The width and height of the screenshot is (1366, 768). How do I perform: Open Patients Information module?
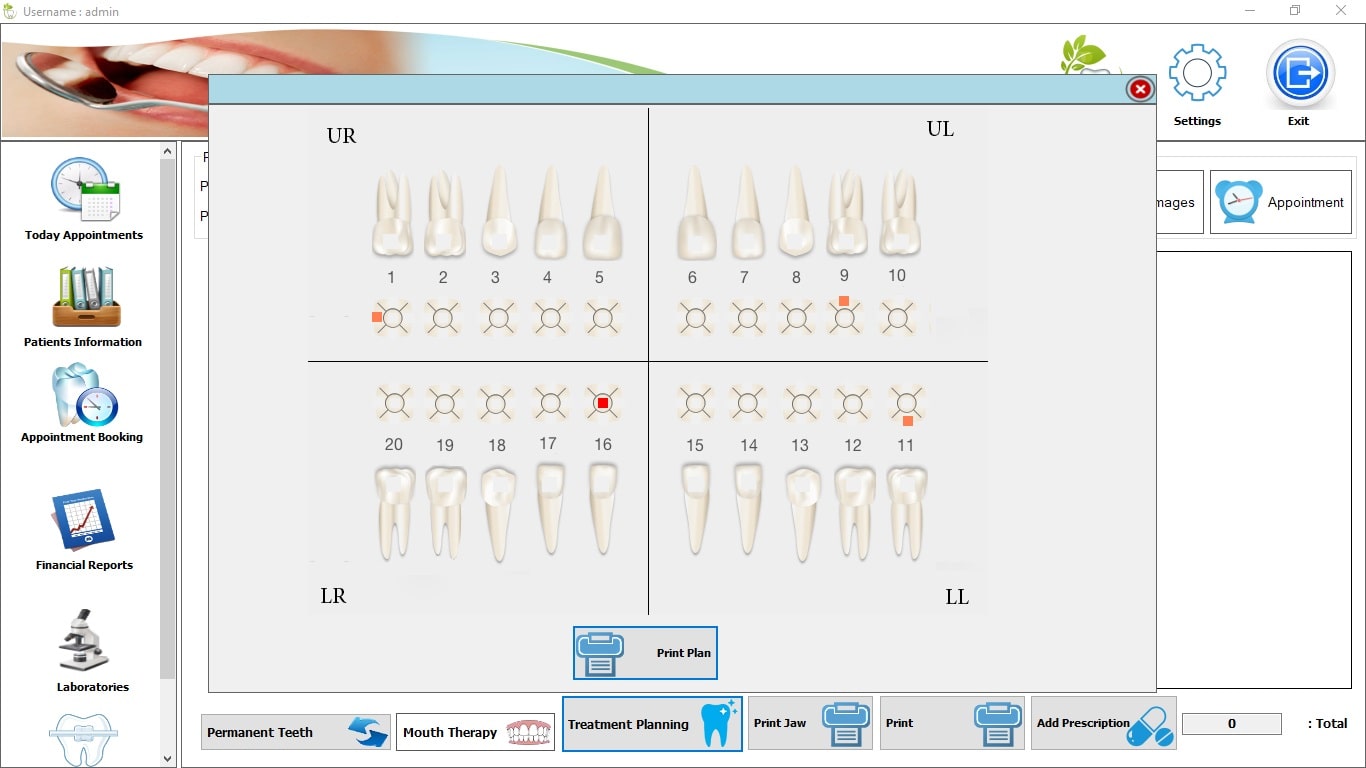(84, 307)
